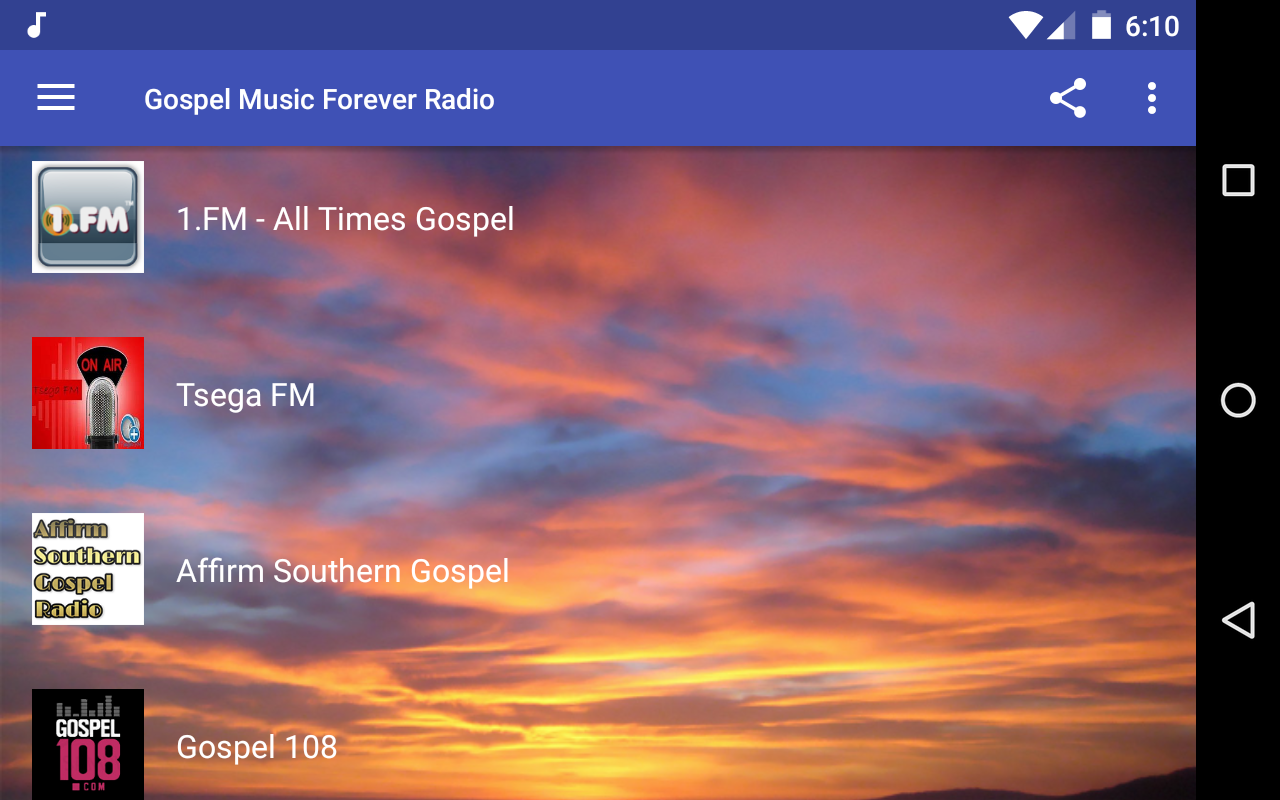Tap the 6:10 clock in status bar
Viewport: 1280px width, 800px height.
pos(1152,26)
